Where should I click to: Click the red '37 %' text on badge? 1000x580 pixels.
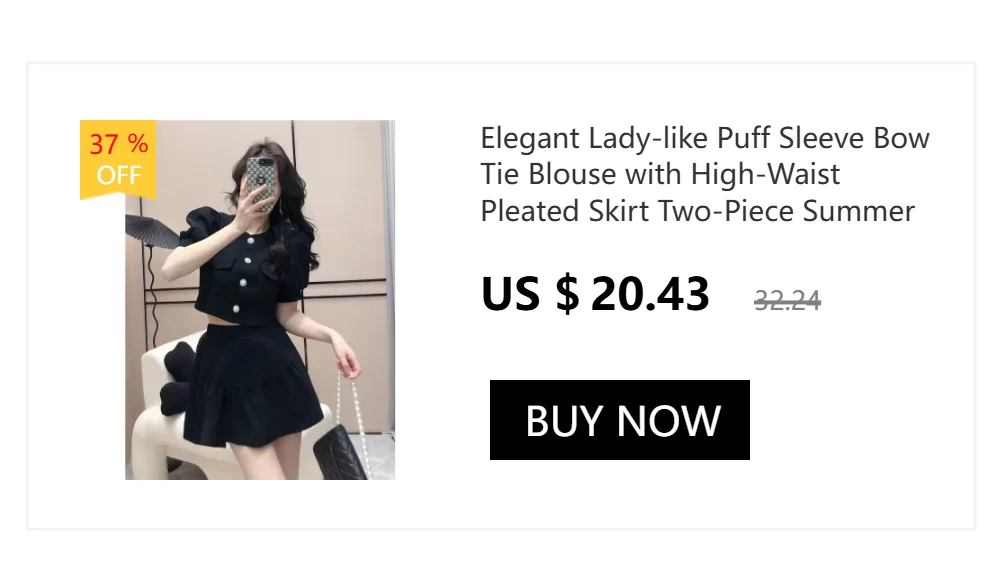tap(119, 144)
